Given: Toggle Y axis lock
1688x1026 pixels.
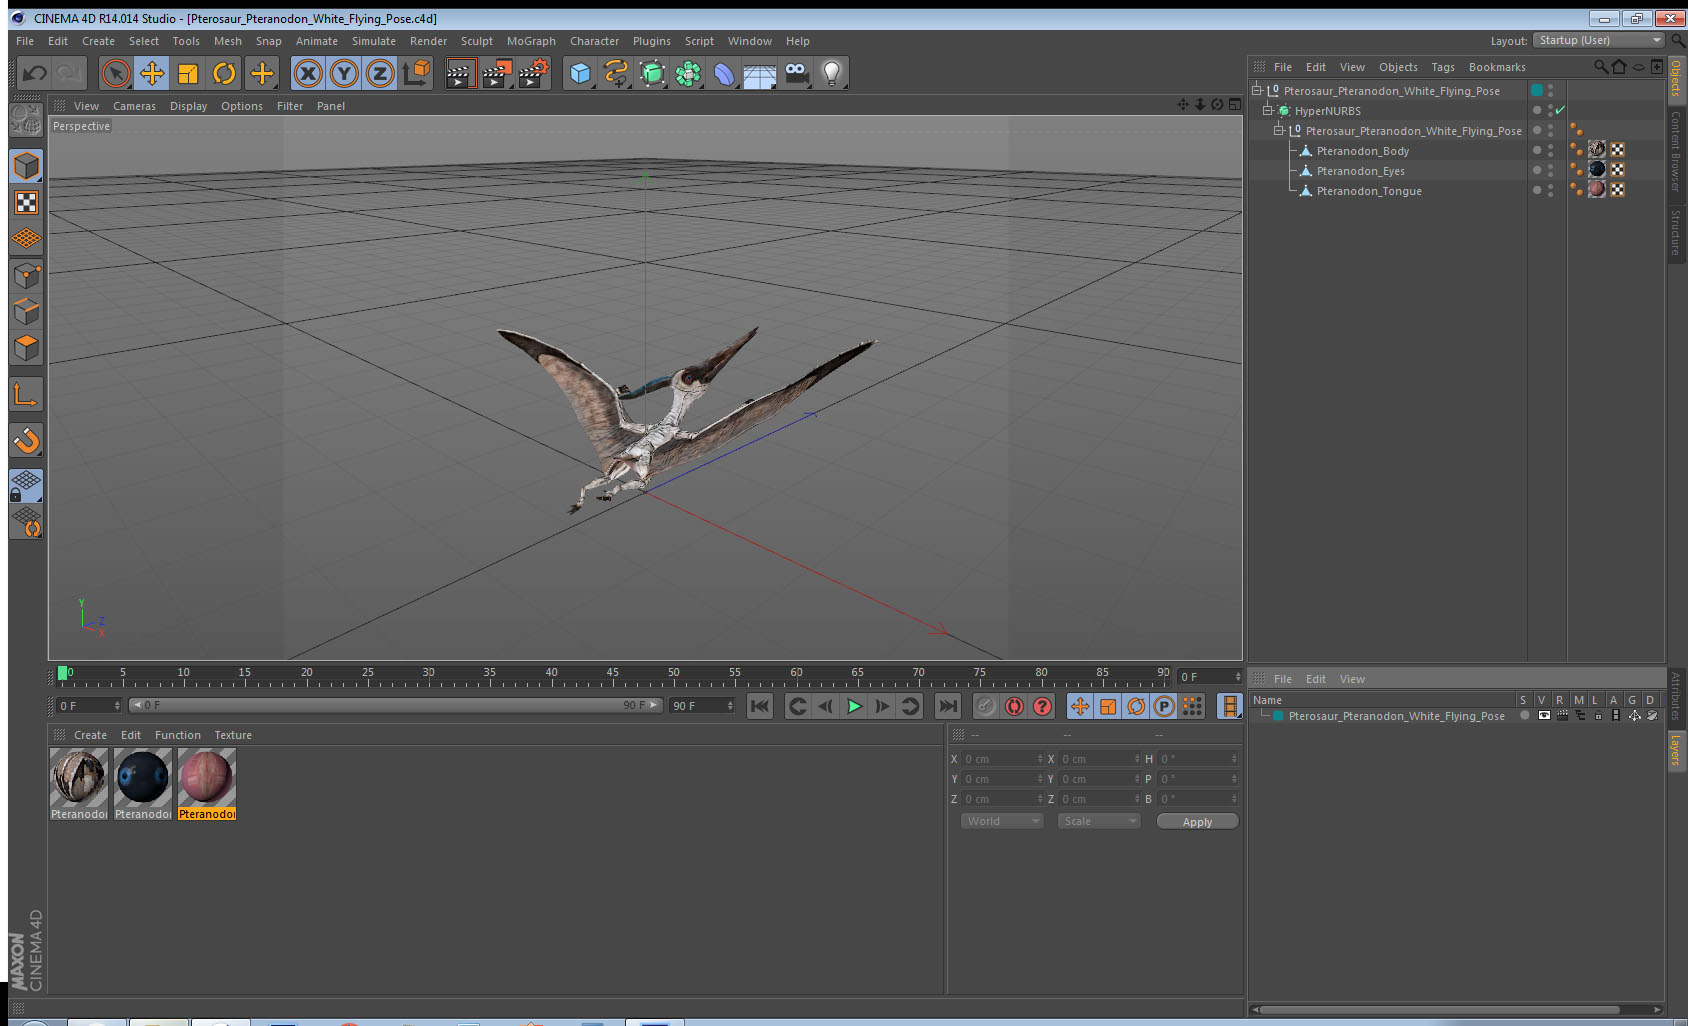Looking at the screenshot, I should click(344, 73).
